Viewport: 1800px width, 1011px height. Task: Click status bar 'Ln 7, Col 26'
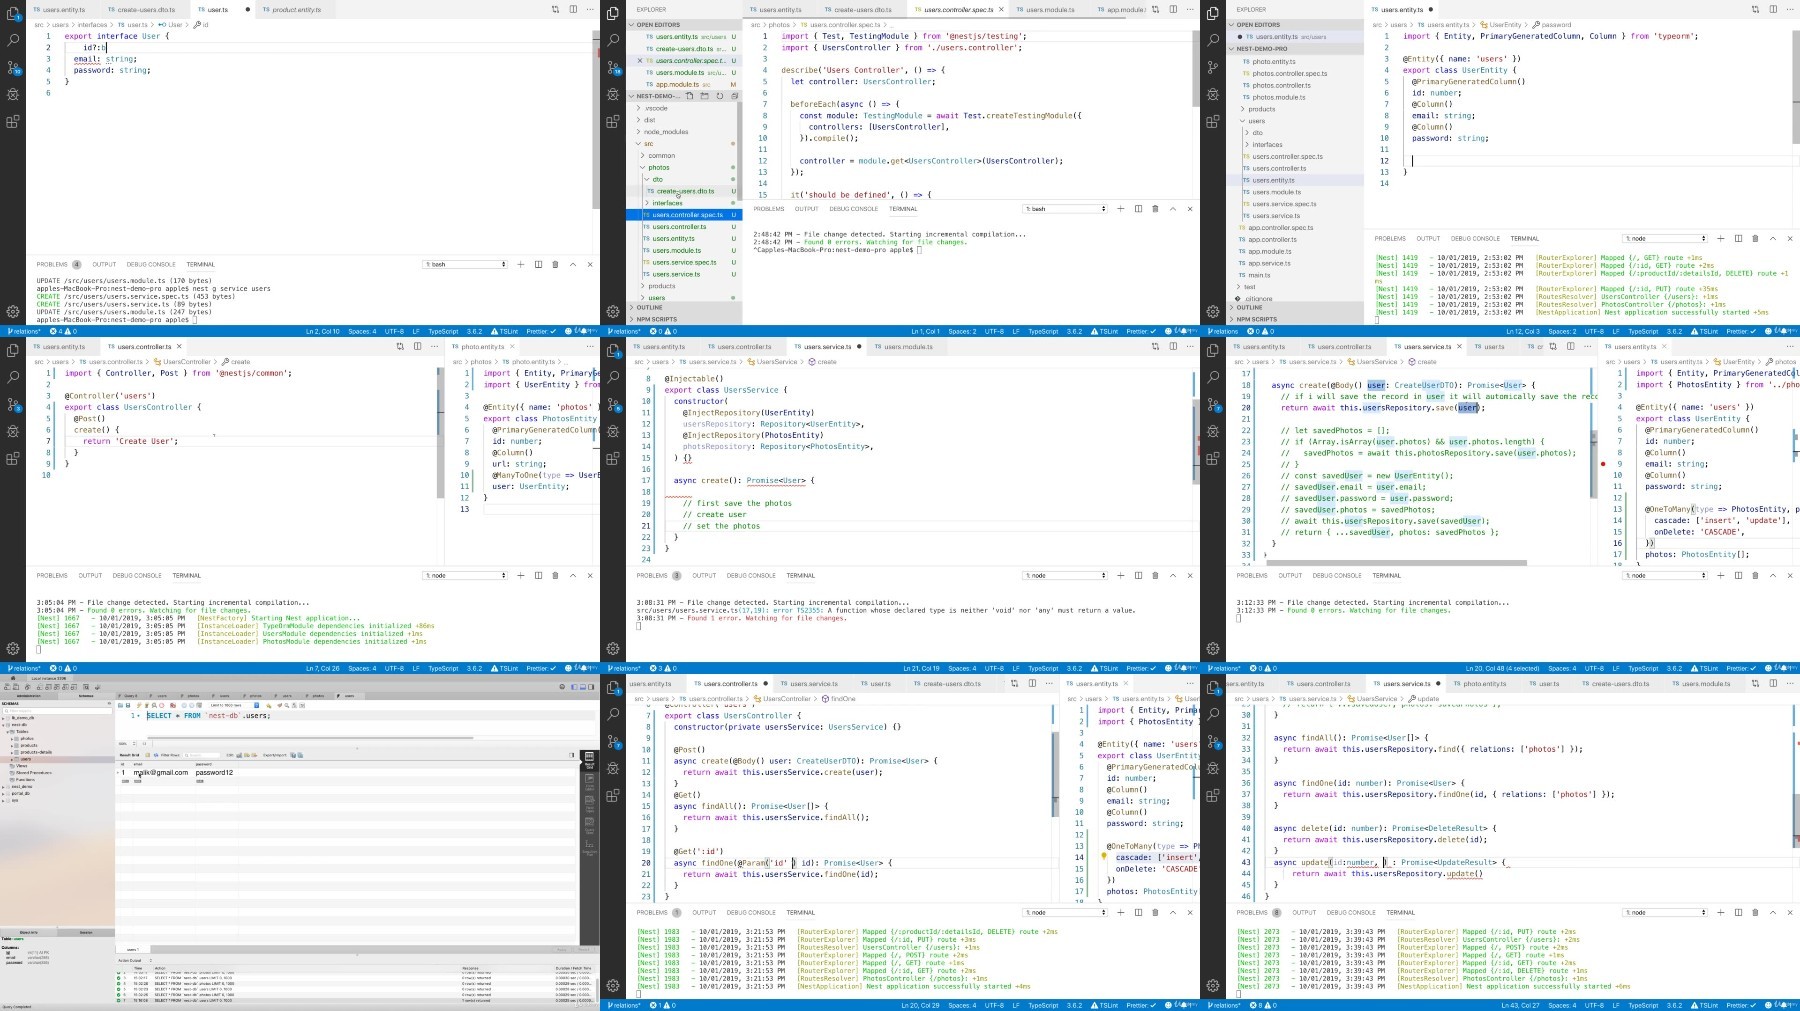pyautogui.click(x=323, y=668)
